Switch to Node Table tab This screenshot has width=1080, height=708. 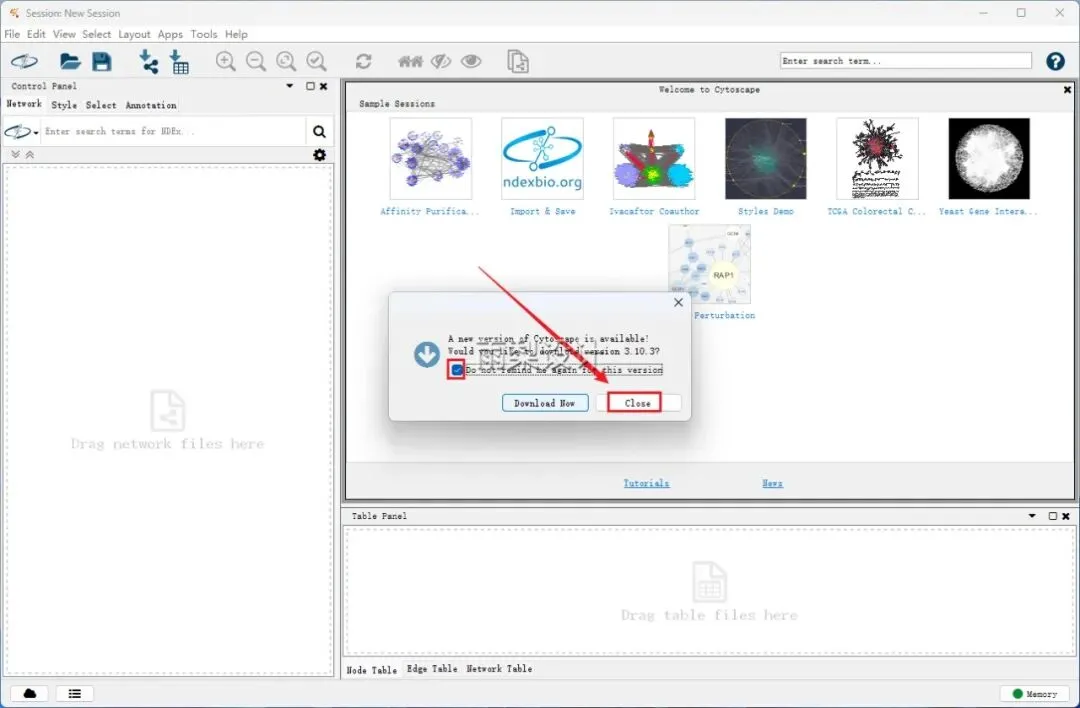(x=372, y=669)
